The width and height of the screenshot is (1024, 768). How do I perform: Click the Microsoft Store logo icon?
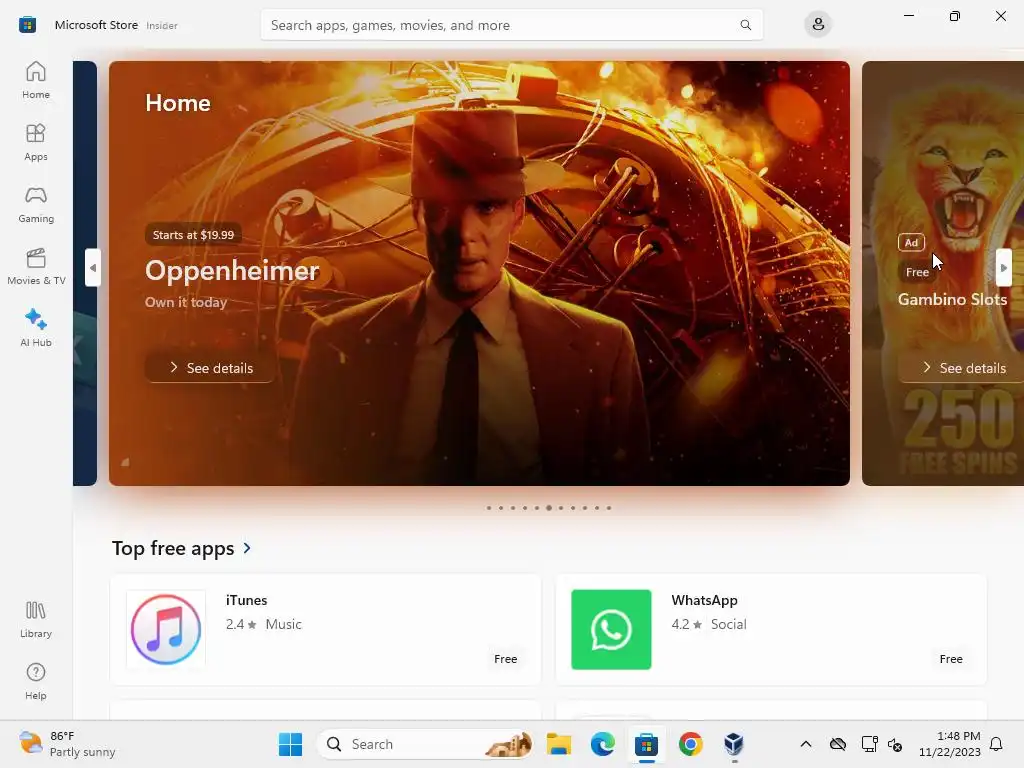pos(27,25)
